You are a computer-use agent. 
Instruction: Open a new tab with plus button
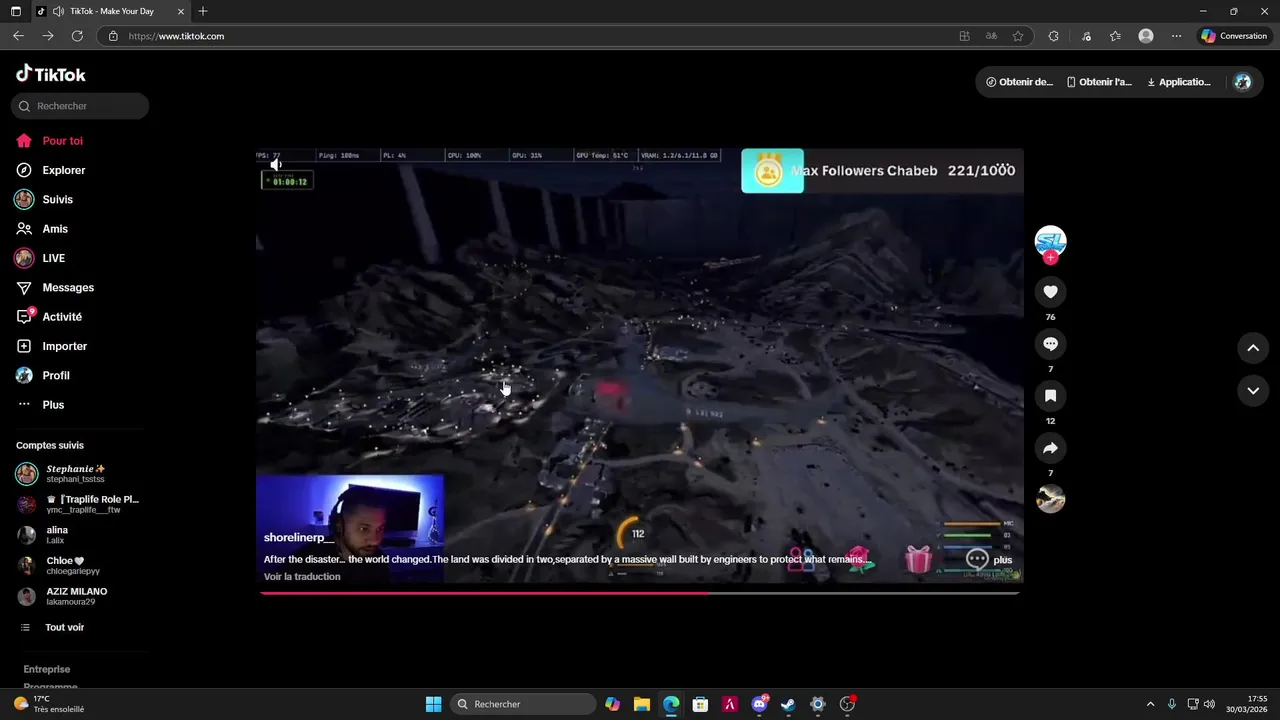point(203,11)
